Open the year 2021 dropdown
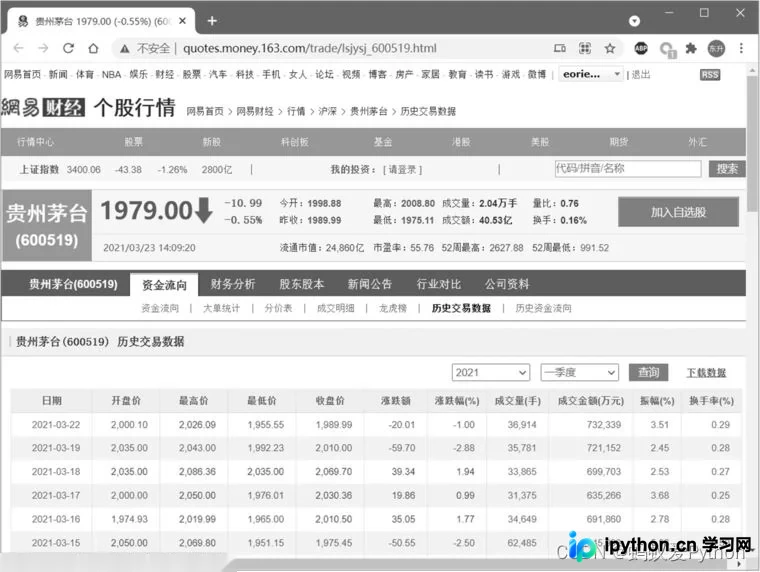 point(491,372)
